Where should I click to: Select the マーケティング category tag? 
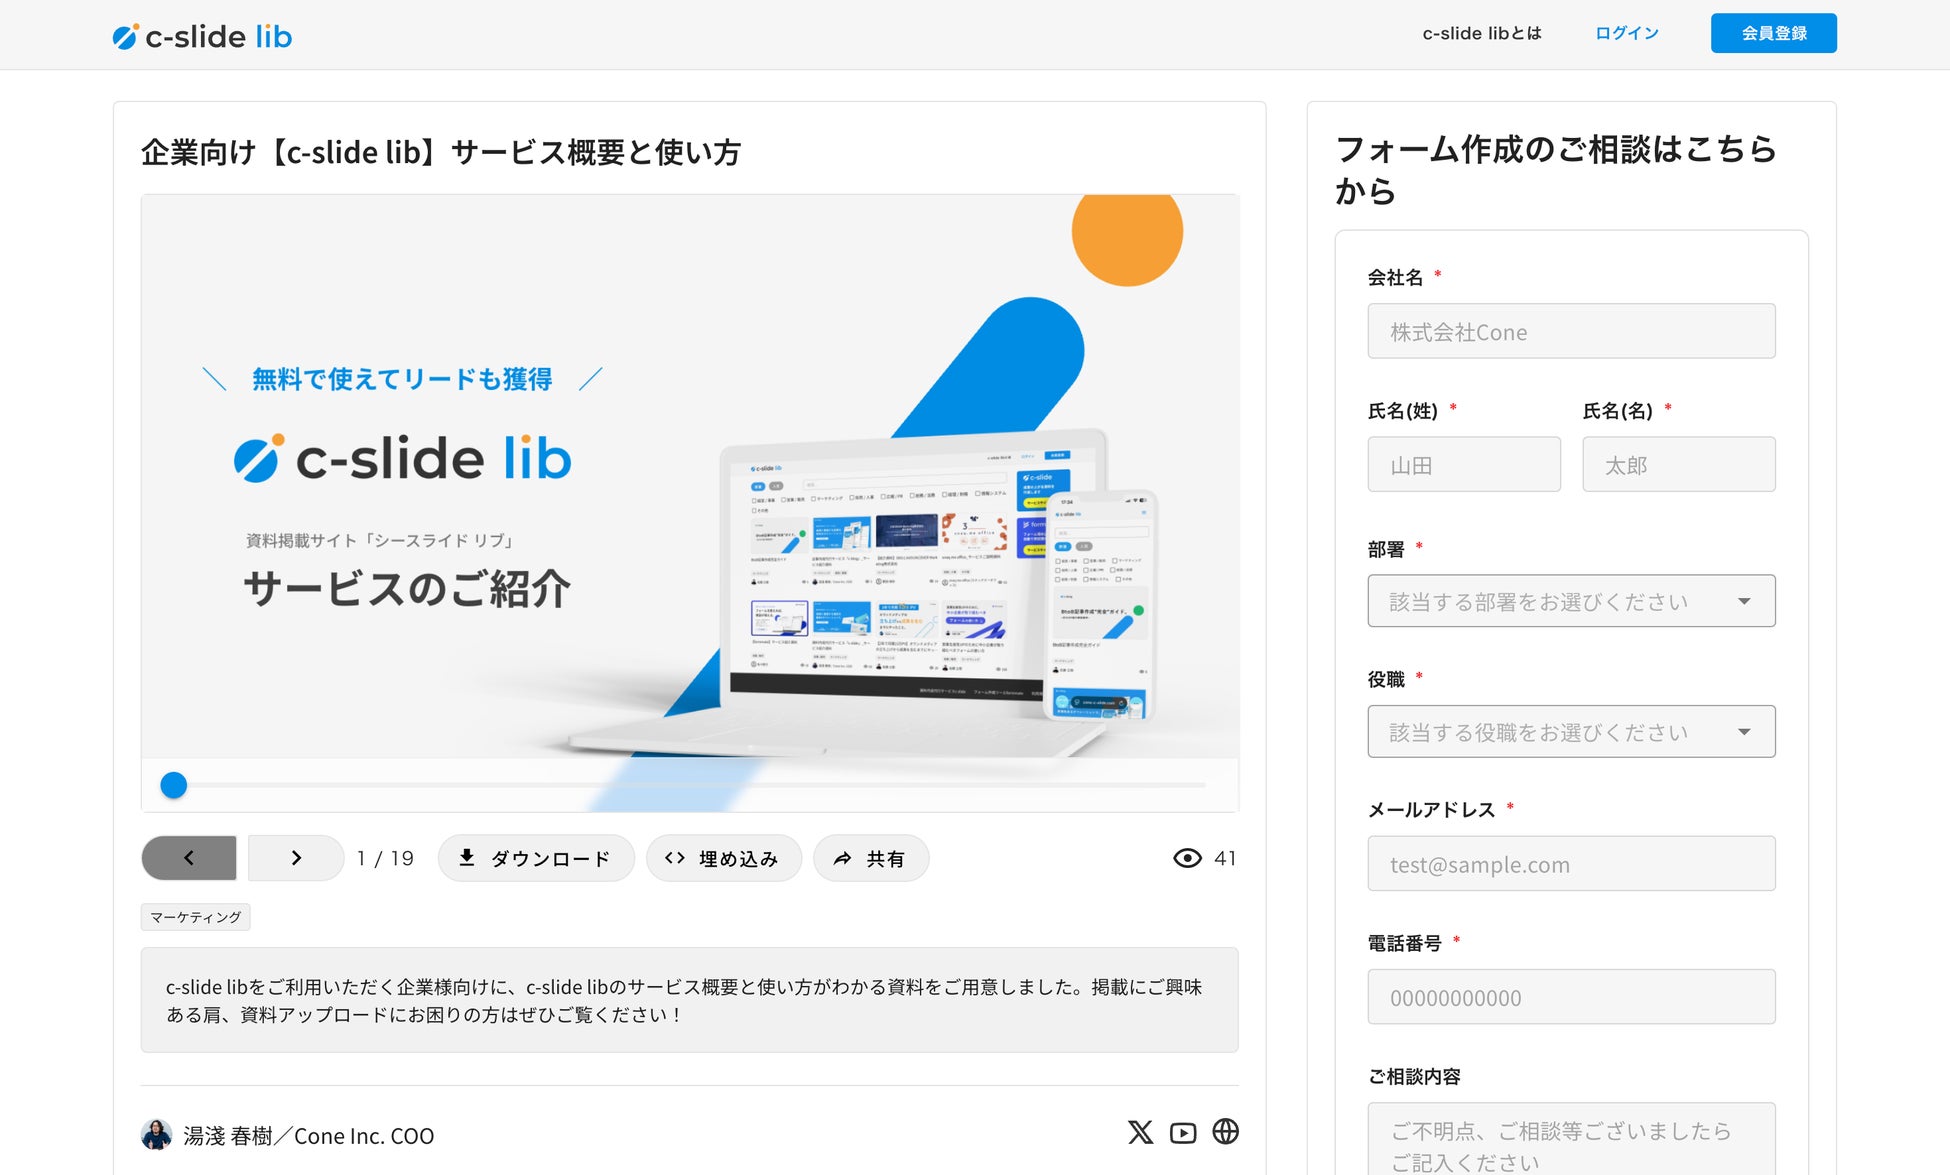[x=195, y=917]
